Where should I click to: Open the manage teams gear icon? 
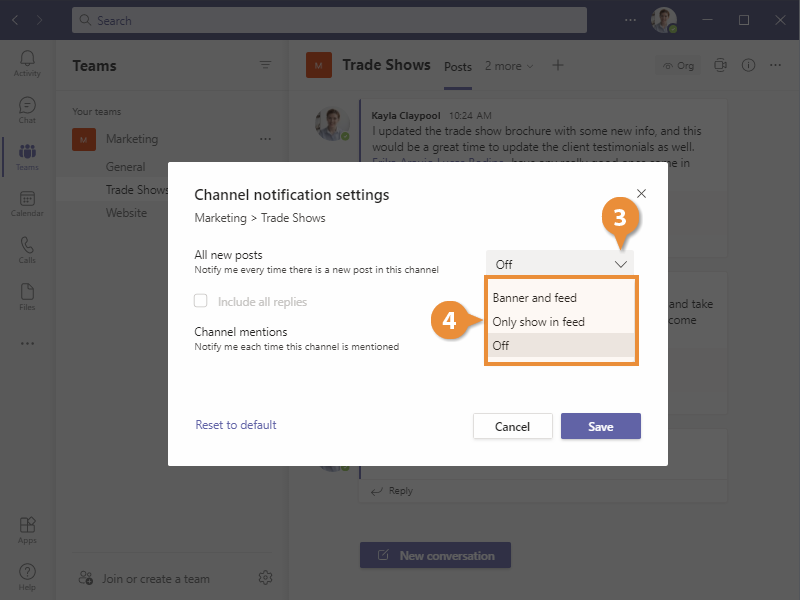(265, 578)
